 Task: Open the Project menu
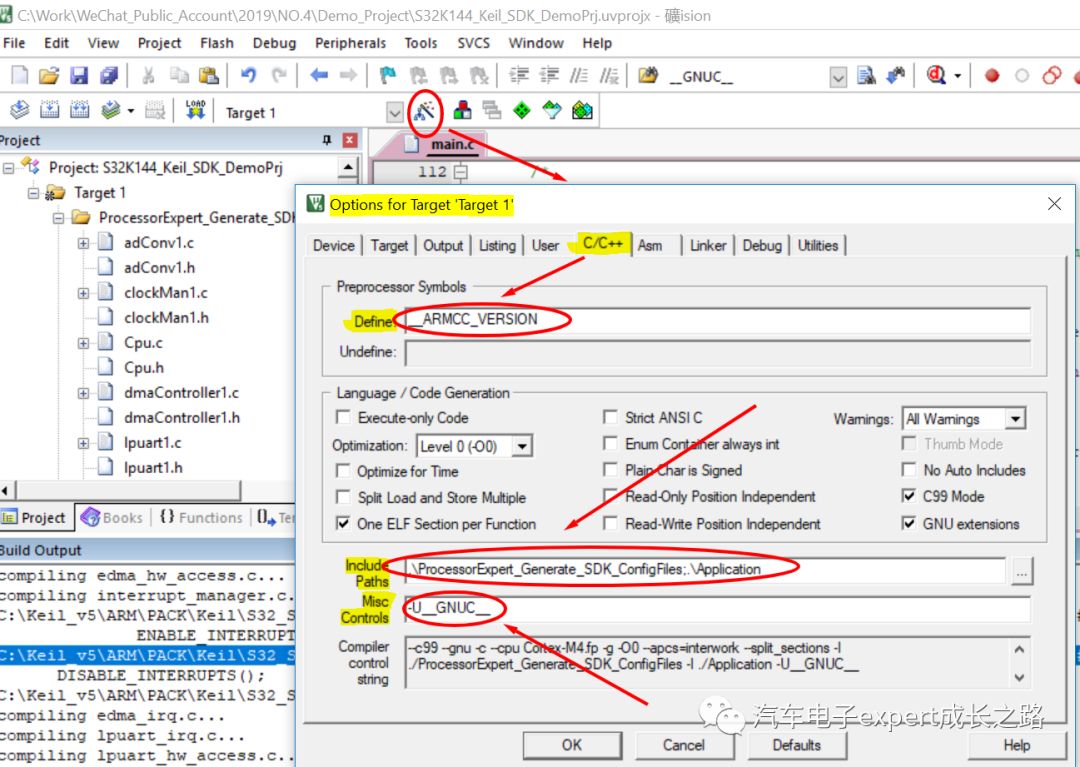[159, 43]
